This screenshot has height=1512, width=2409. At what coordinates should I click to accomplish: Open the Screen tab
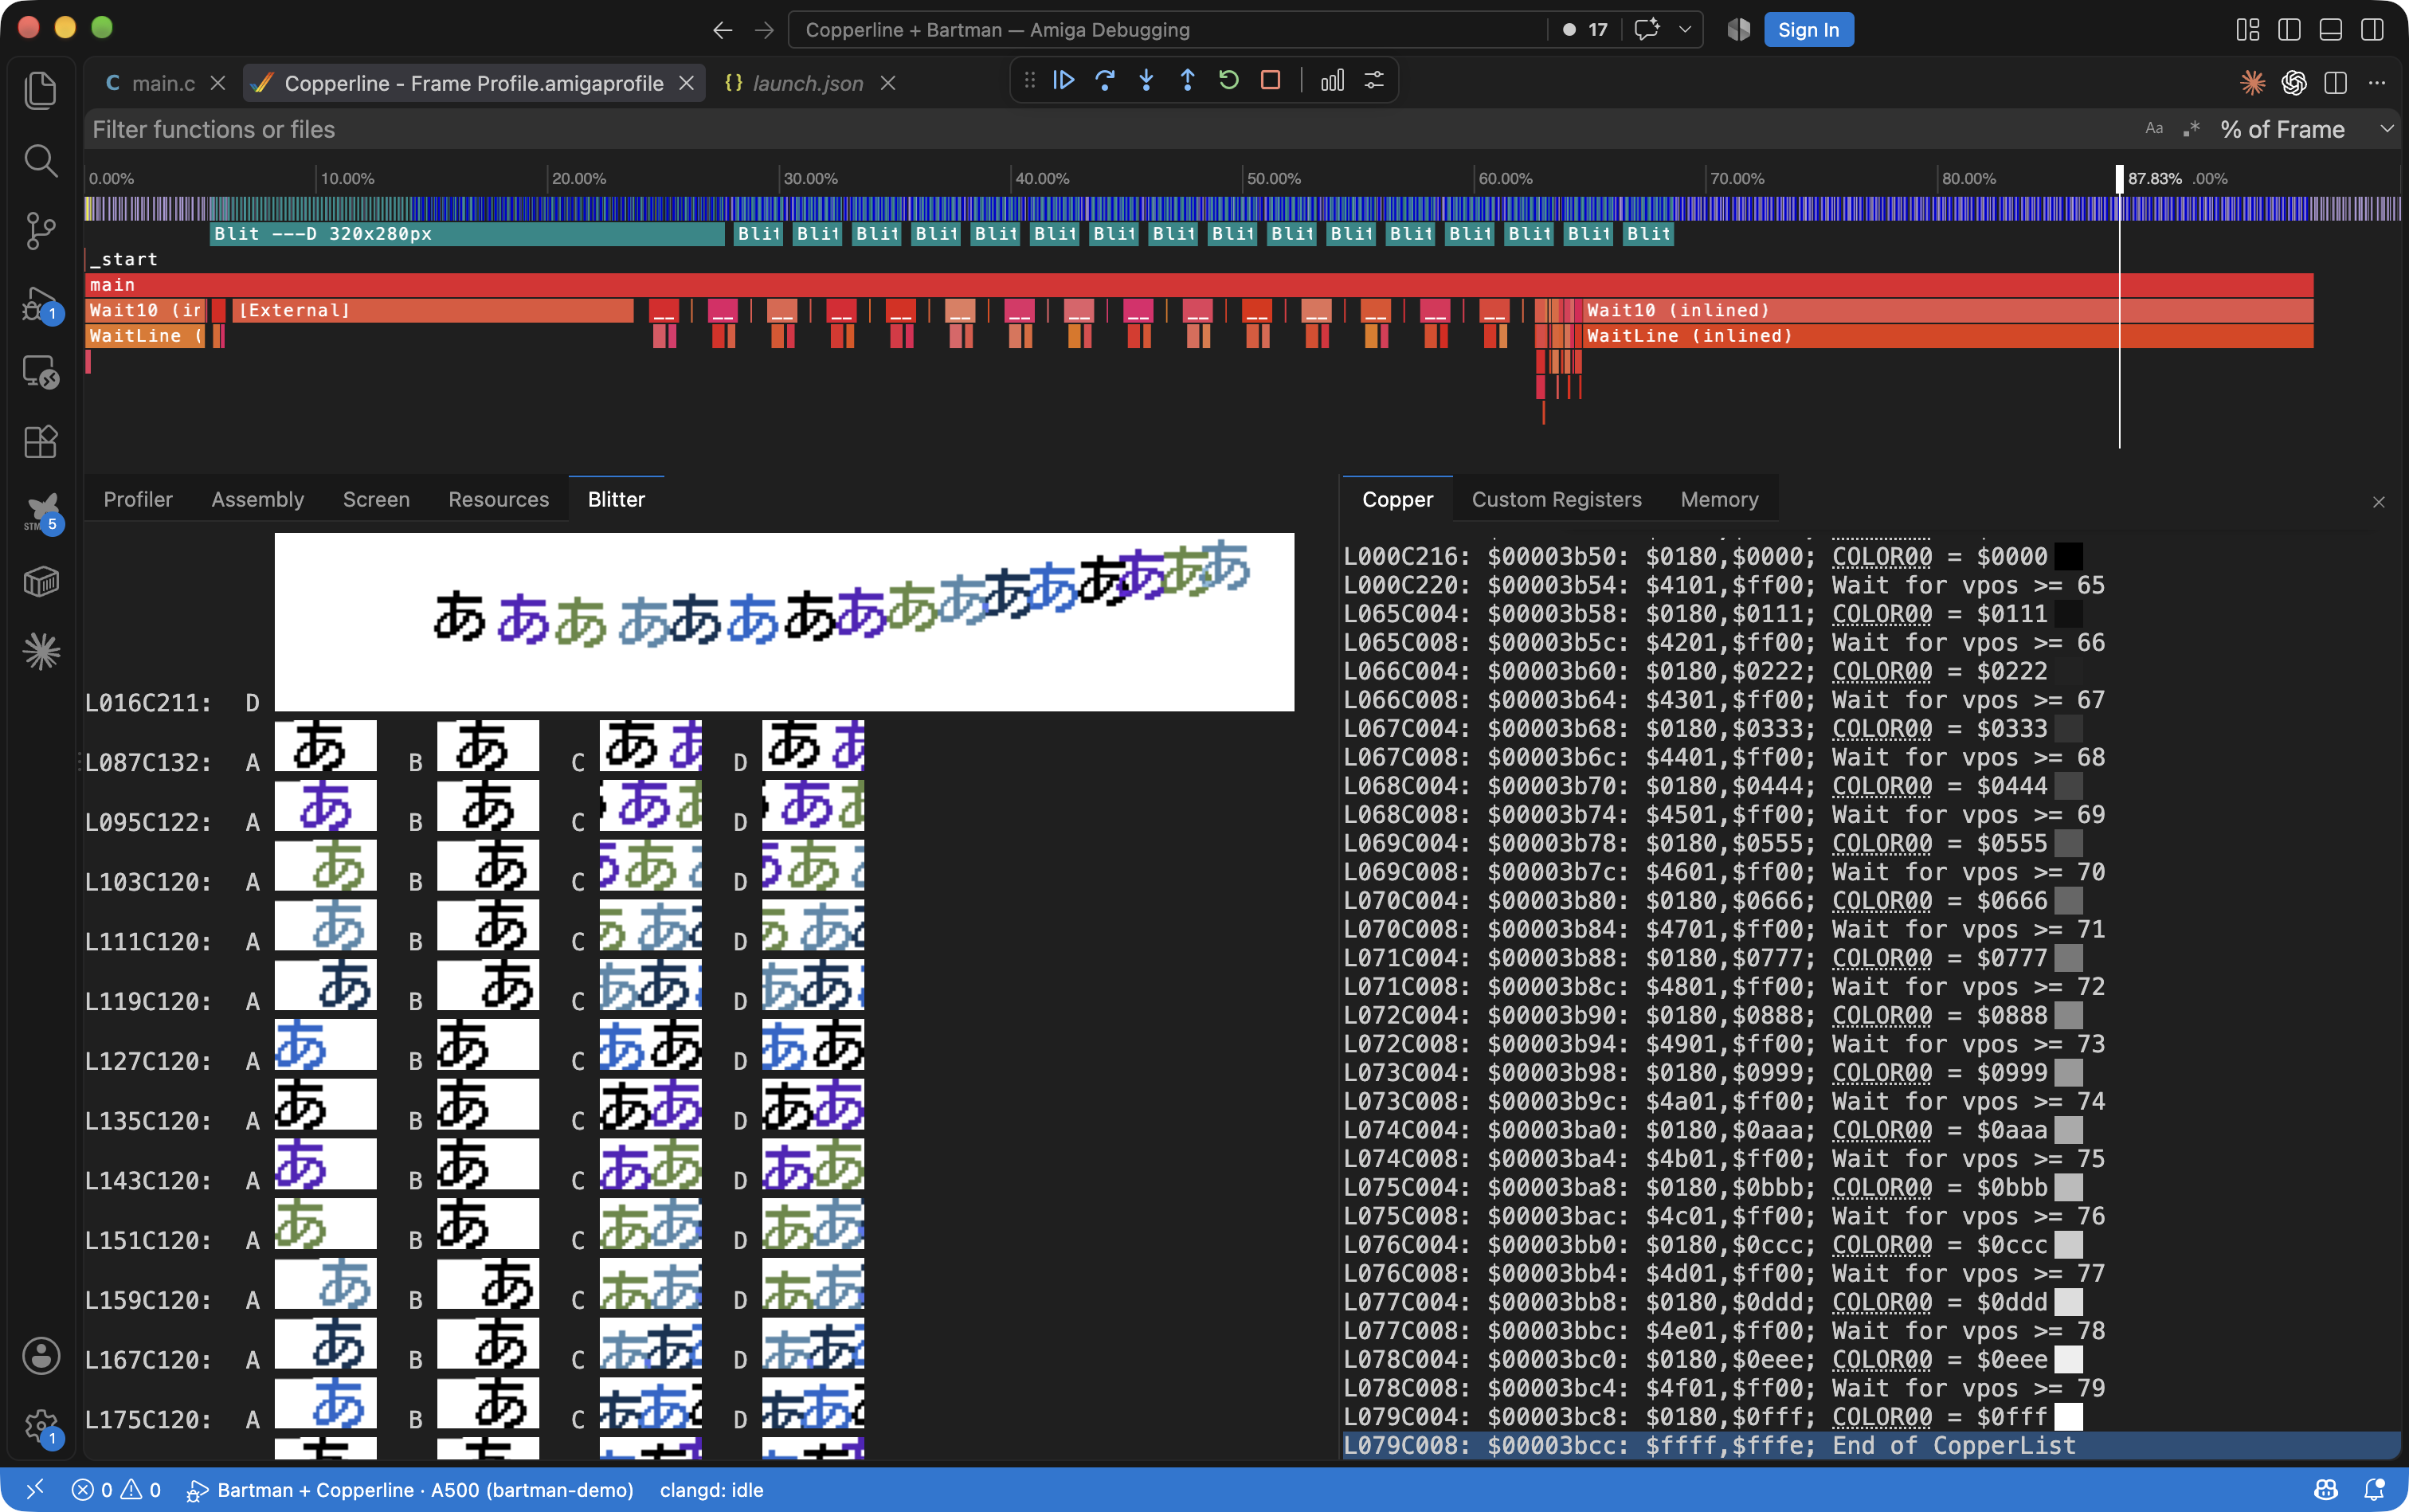pyautogui.click(x=376, y=499)
